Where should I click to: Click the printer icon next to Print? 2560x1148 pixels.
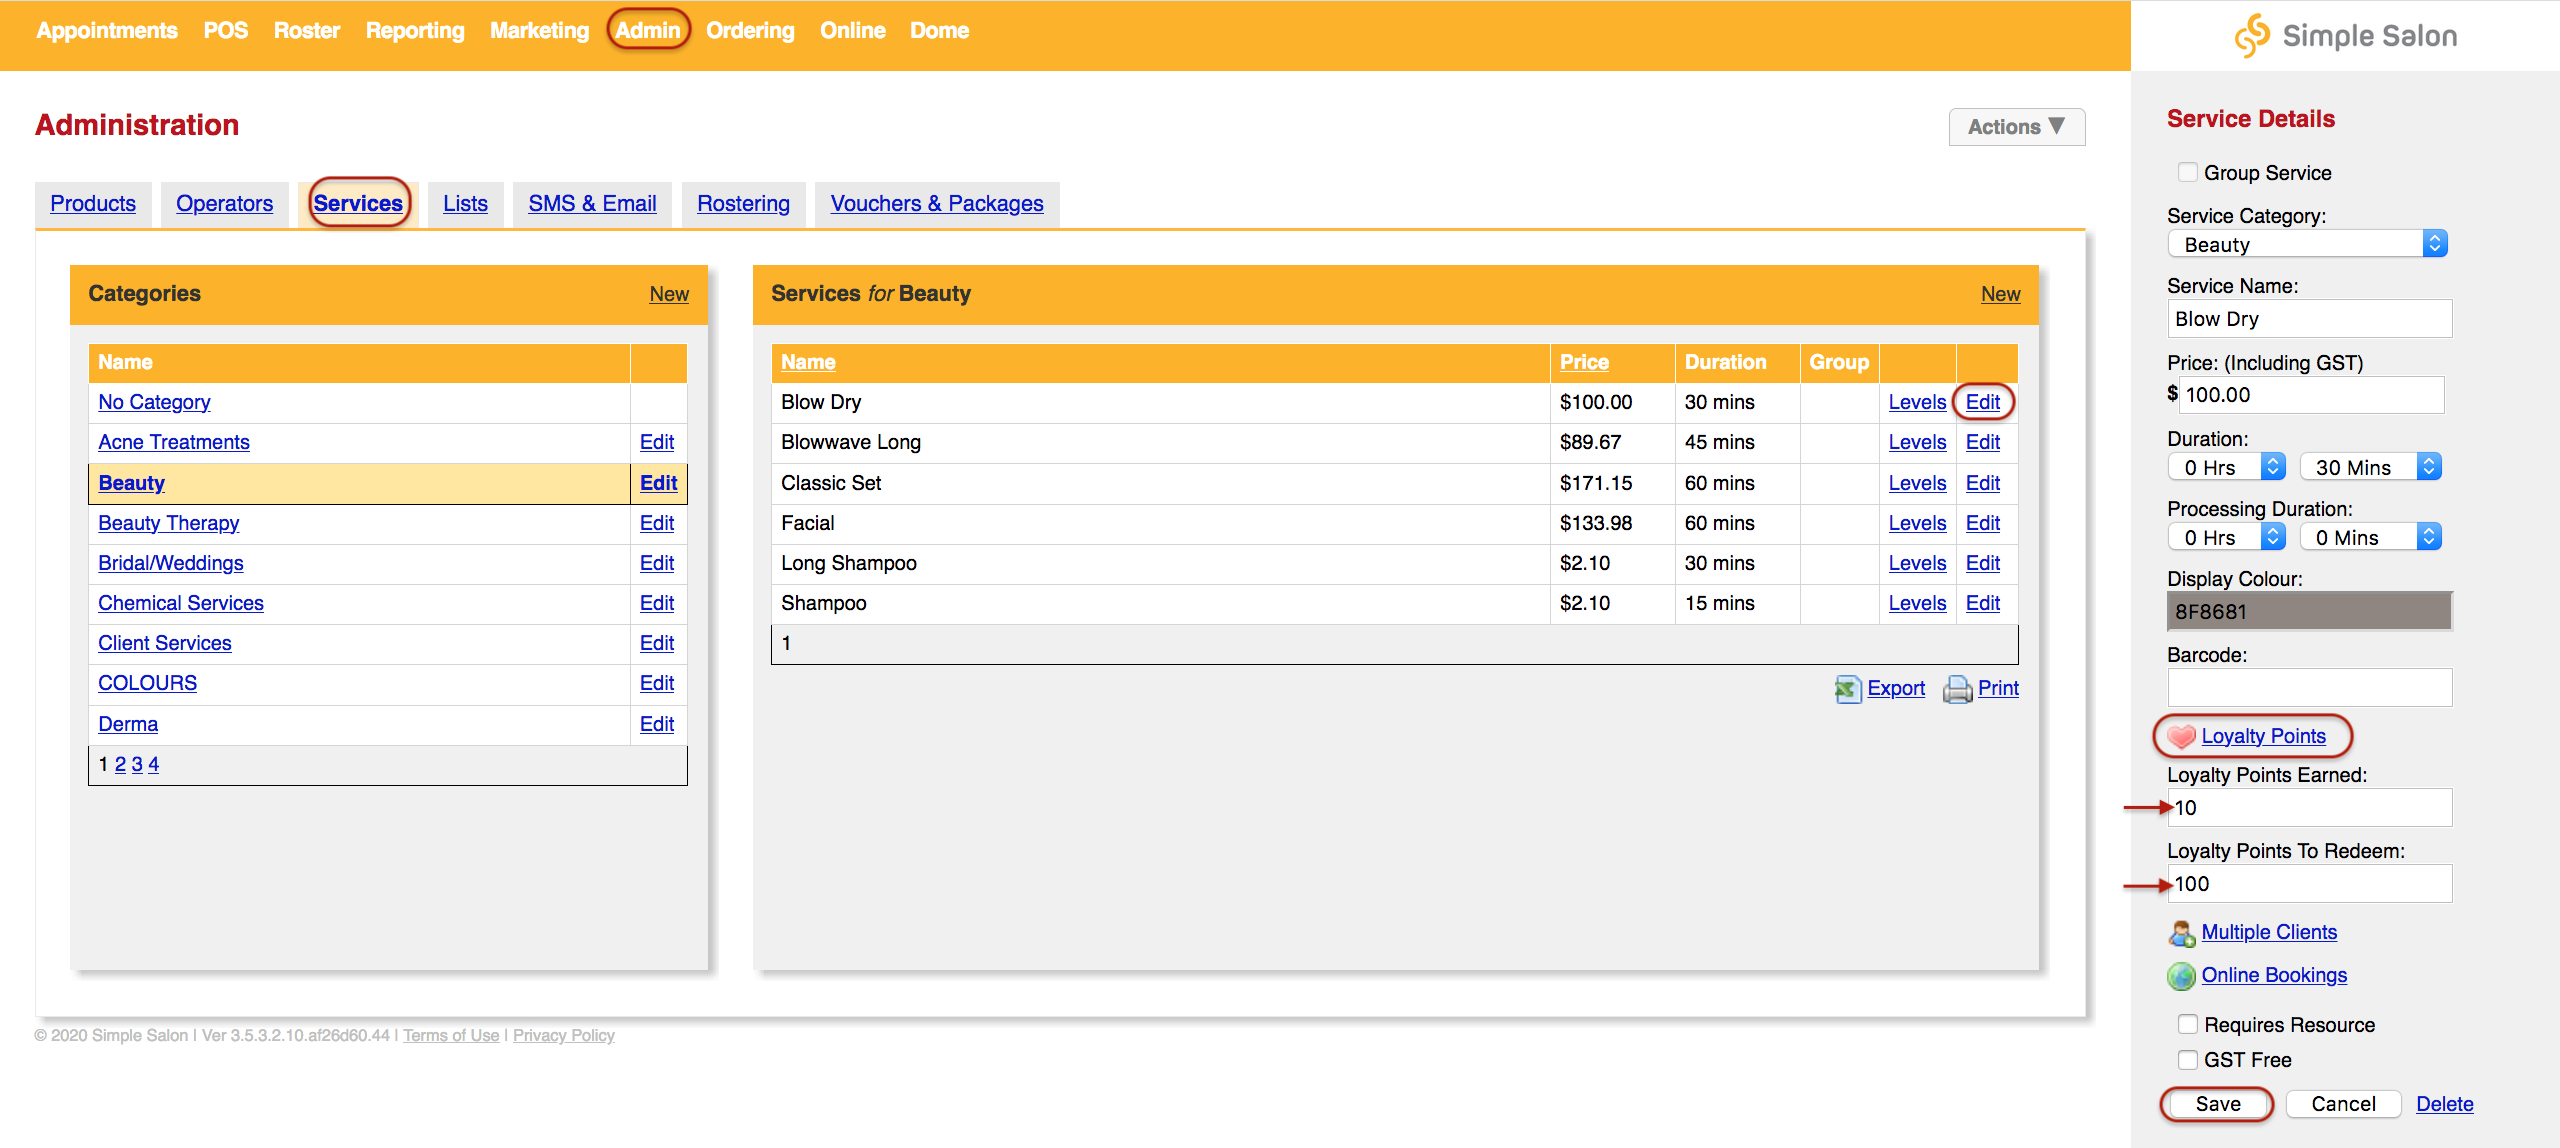click(1957, 689)
